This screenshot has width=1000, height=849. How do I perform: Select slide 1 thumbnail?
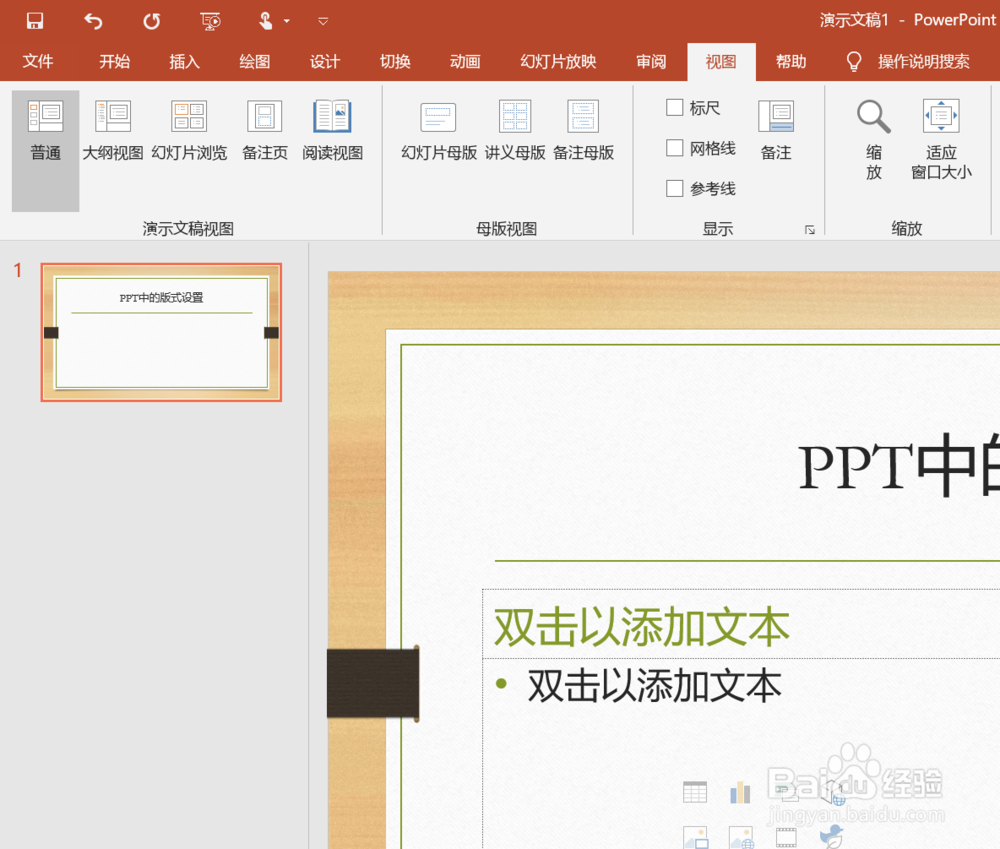161,332
